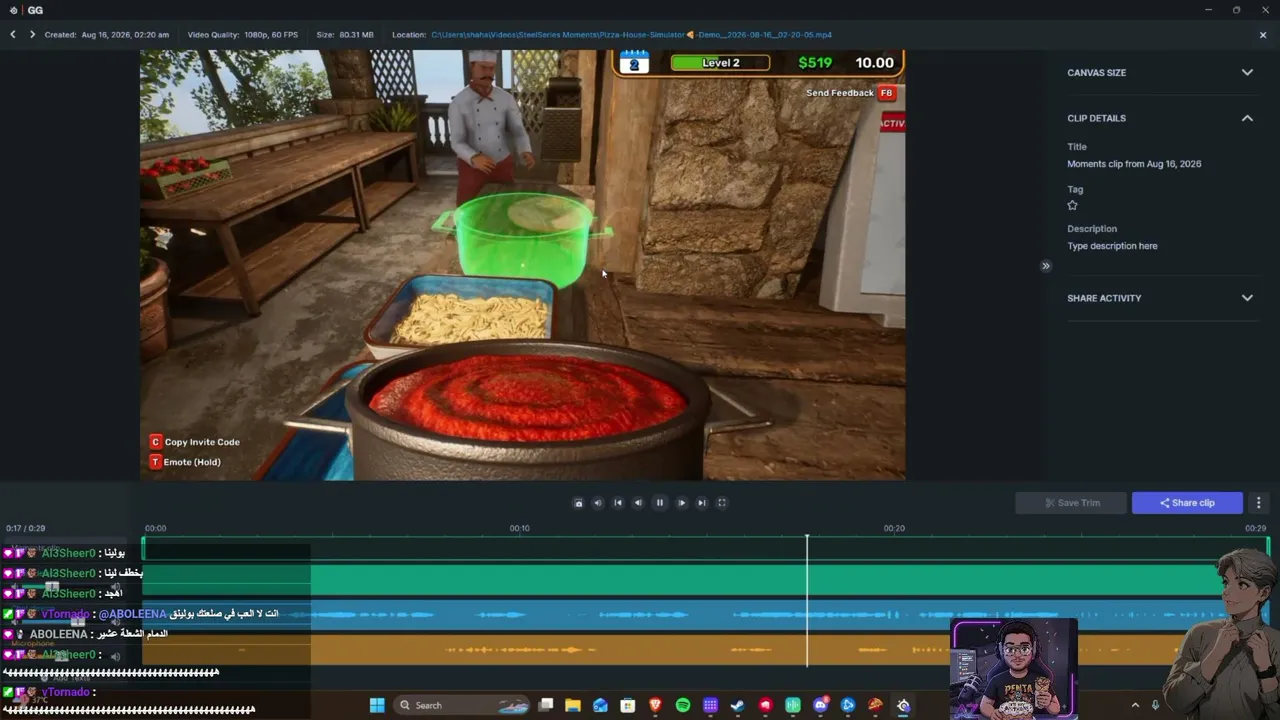Click the Emote (Hold) prompt in the video

(185, 462)
